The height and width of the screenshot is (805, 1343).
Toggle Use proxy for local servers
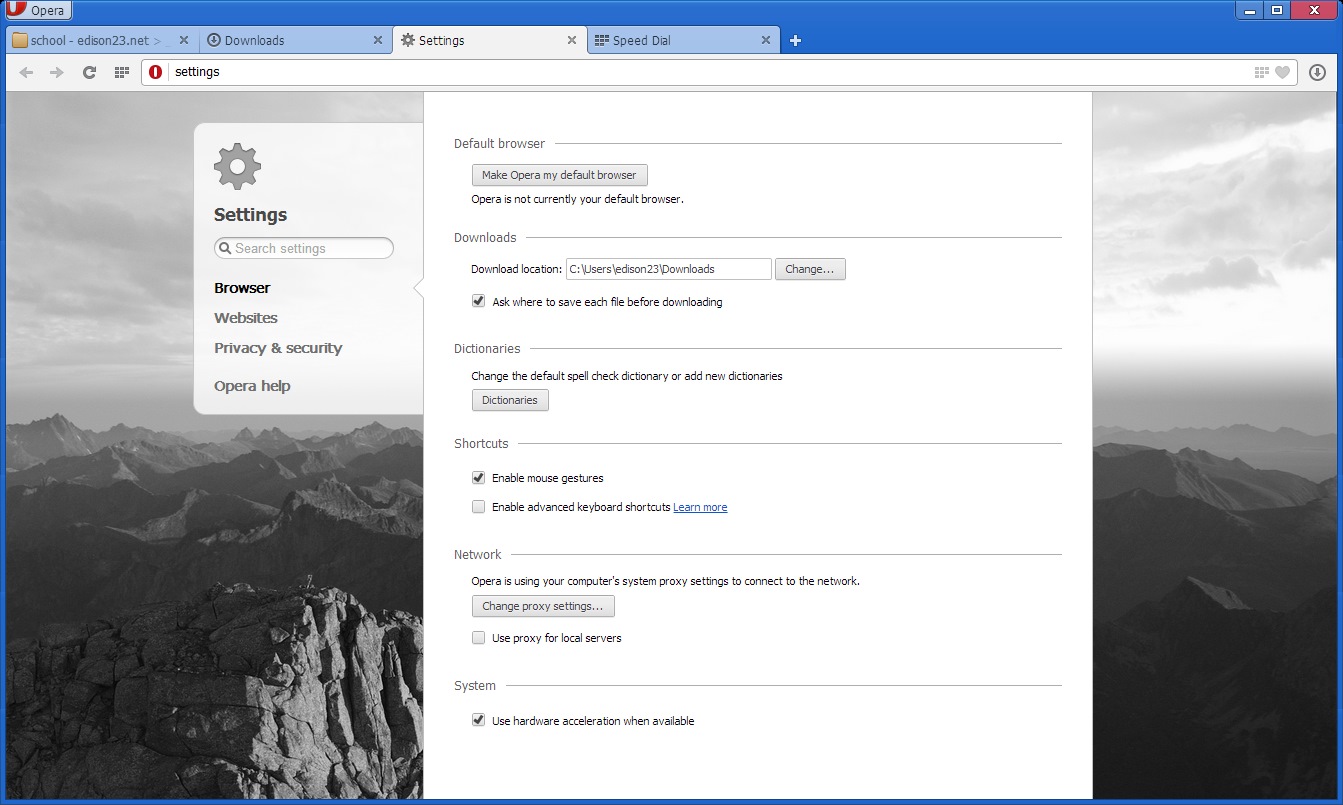pos(478,638)
